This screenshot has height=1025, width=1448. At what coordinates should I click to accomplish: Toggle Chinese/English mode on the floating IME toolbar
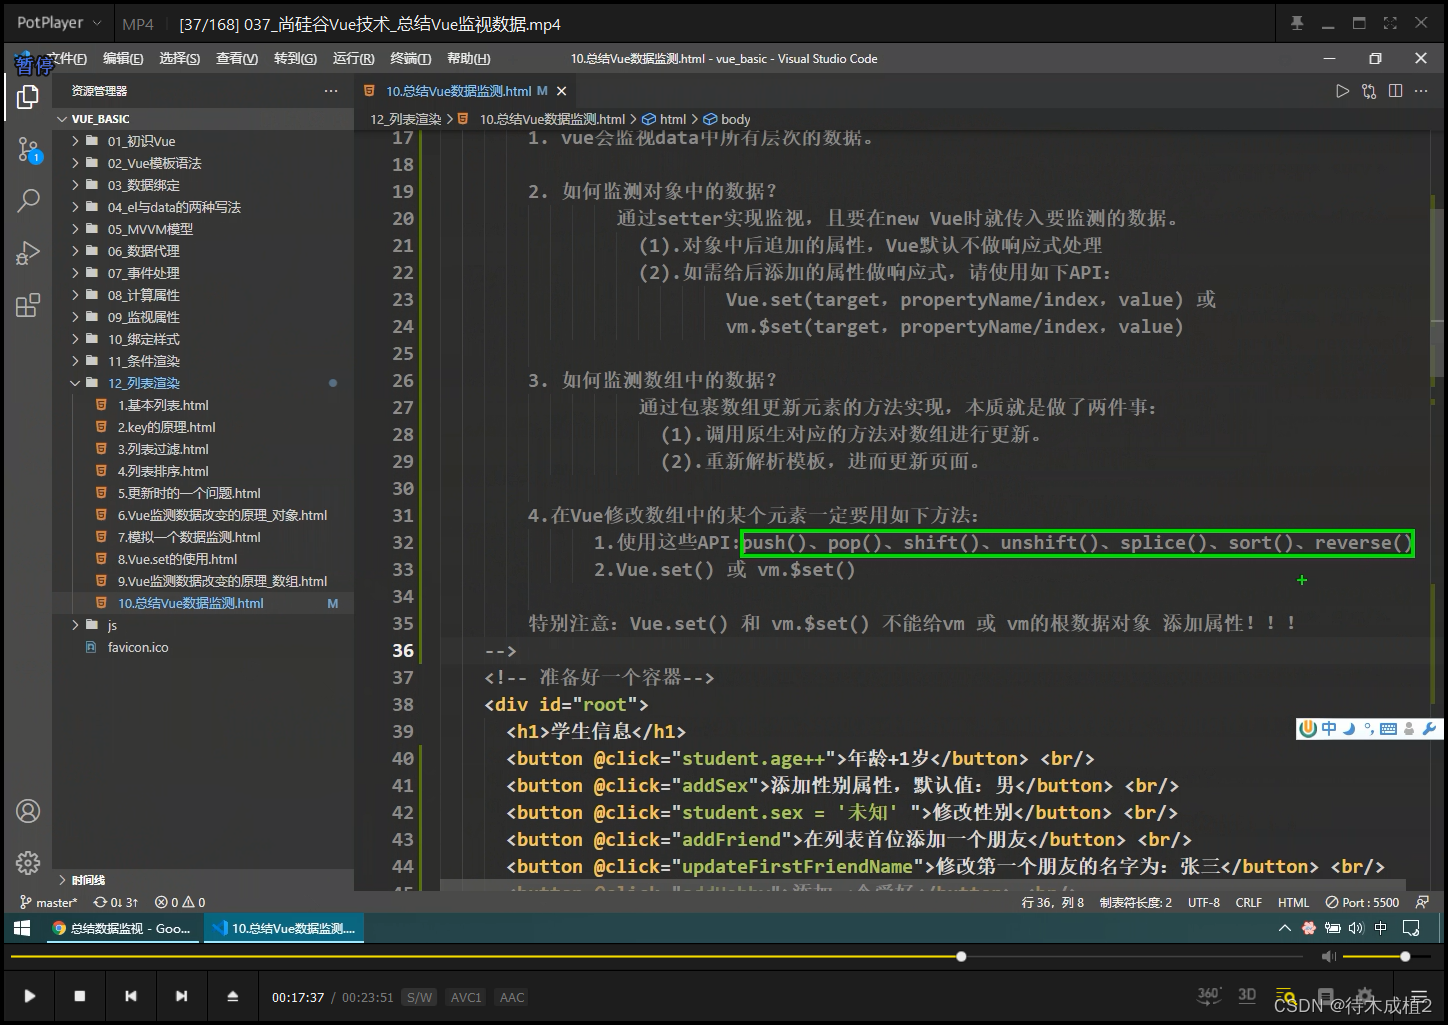coord(1329,729)
